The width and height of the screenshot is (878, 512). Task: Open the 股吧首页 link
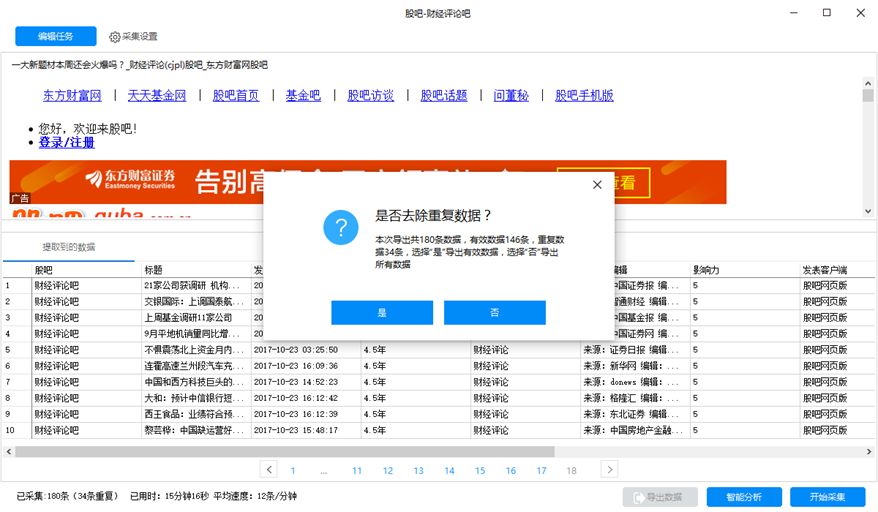[x=236, y=96]
